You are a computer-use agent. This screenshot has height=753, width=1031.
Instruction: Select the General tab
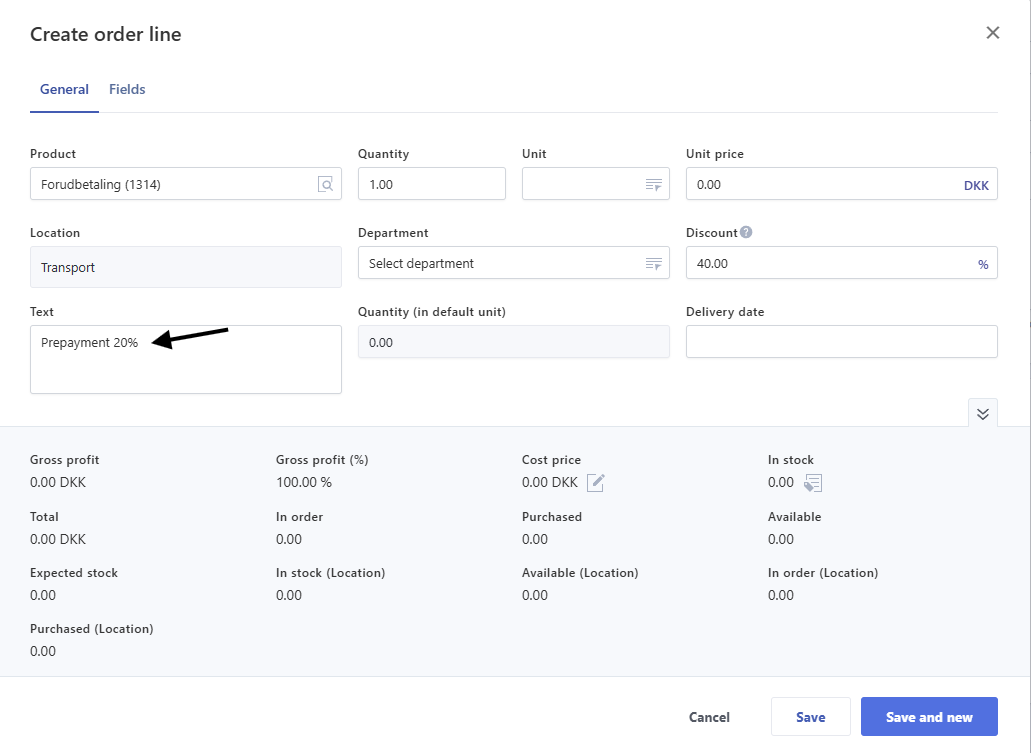[64, 90]
